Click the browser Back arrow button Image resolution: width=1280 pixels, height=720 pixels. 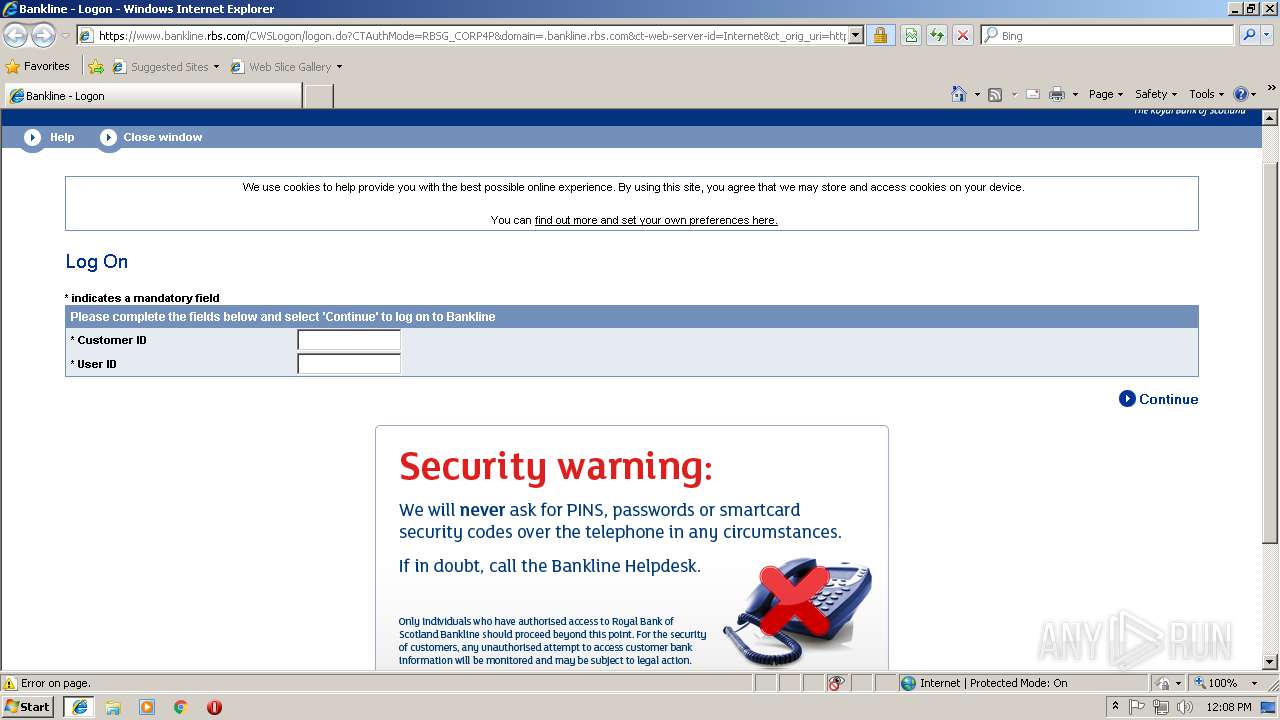coord(15,35)
